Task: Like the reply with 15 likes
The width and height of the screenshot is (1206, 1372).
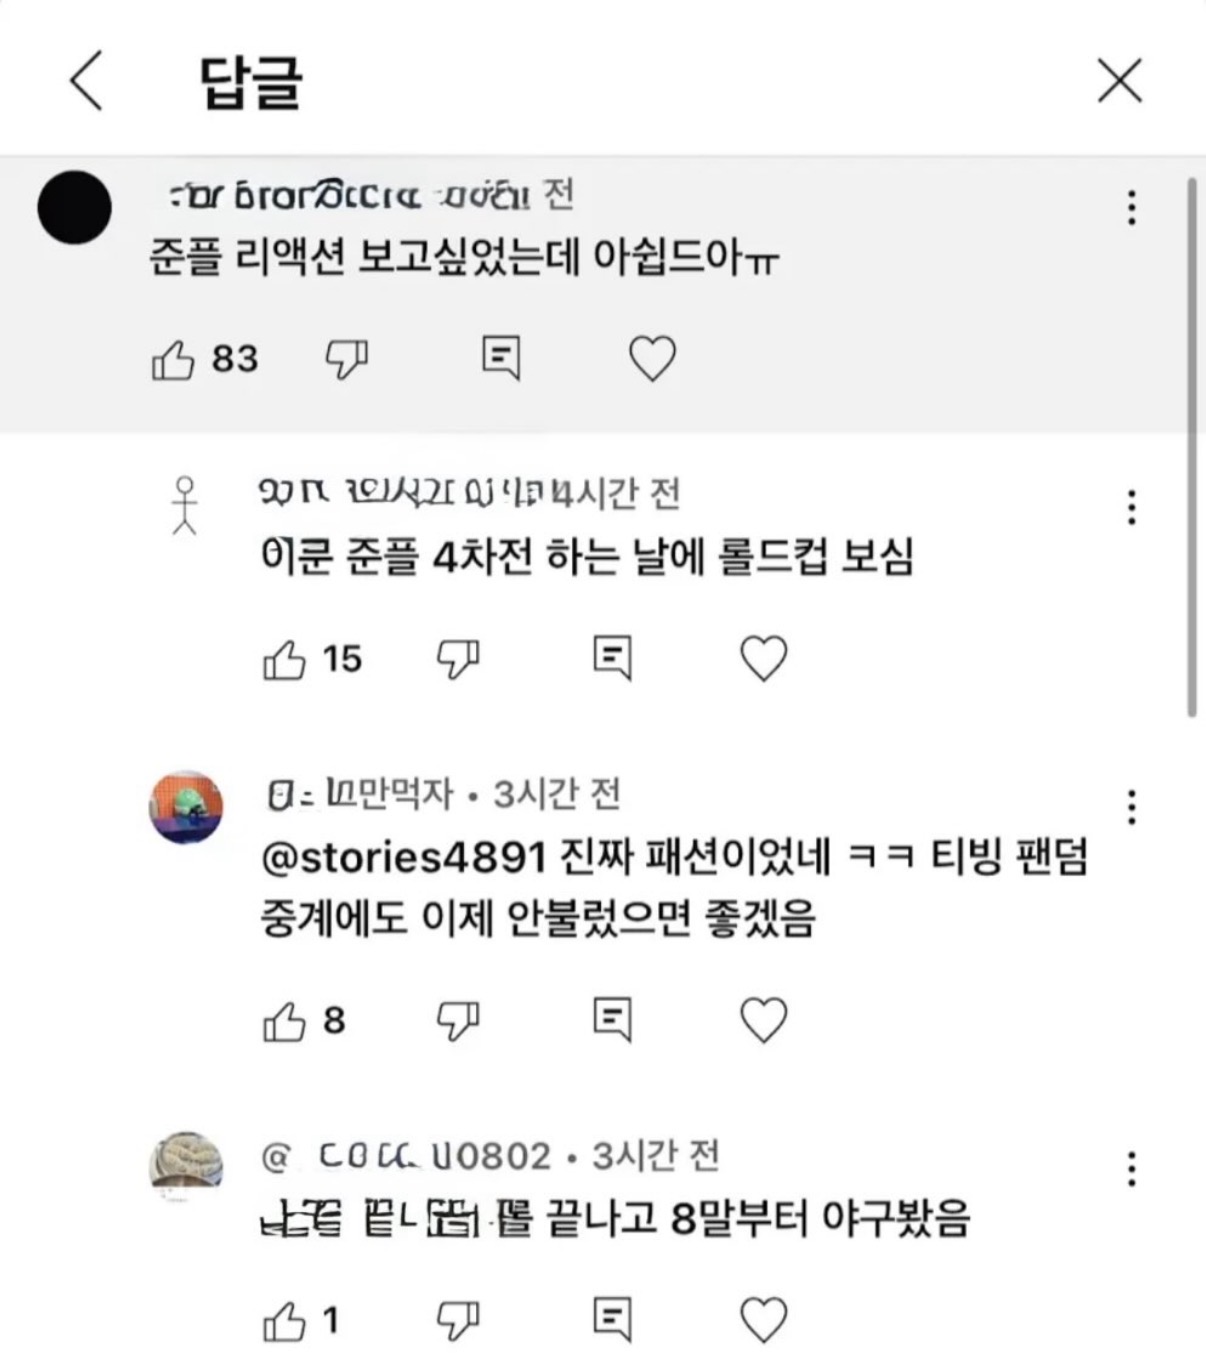Action: coord(284,659)
